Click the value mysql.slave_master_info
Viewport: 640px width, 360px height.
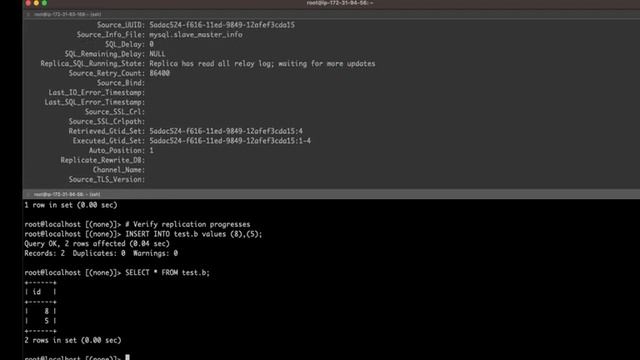196,35
